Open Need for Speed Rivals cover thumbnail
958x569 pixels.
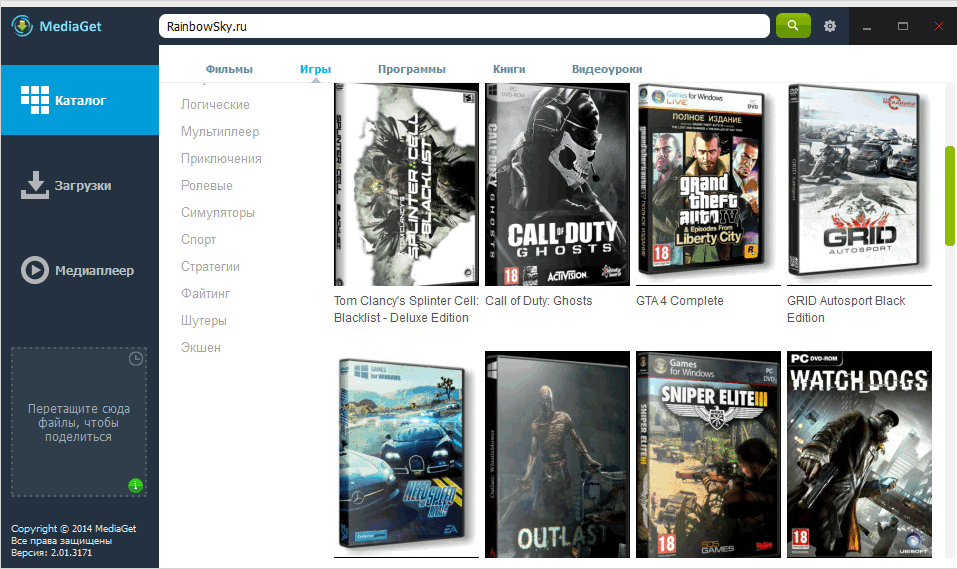tap(406, 454)
